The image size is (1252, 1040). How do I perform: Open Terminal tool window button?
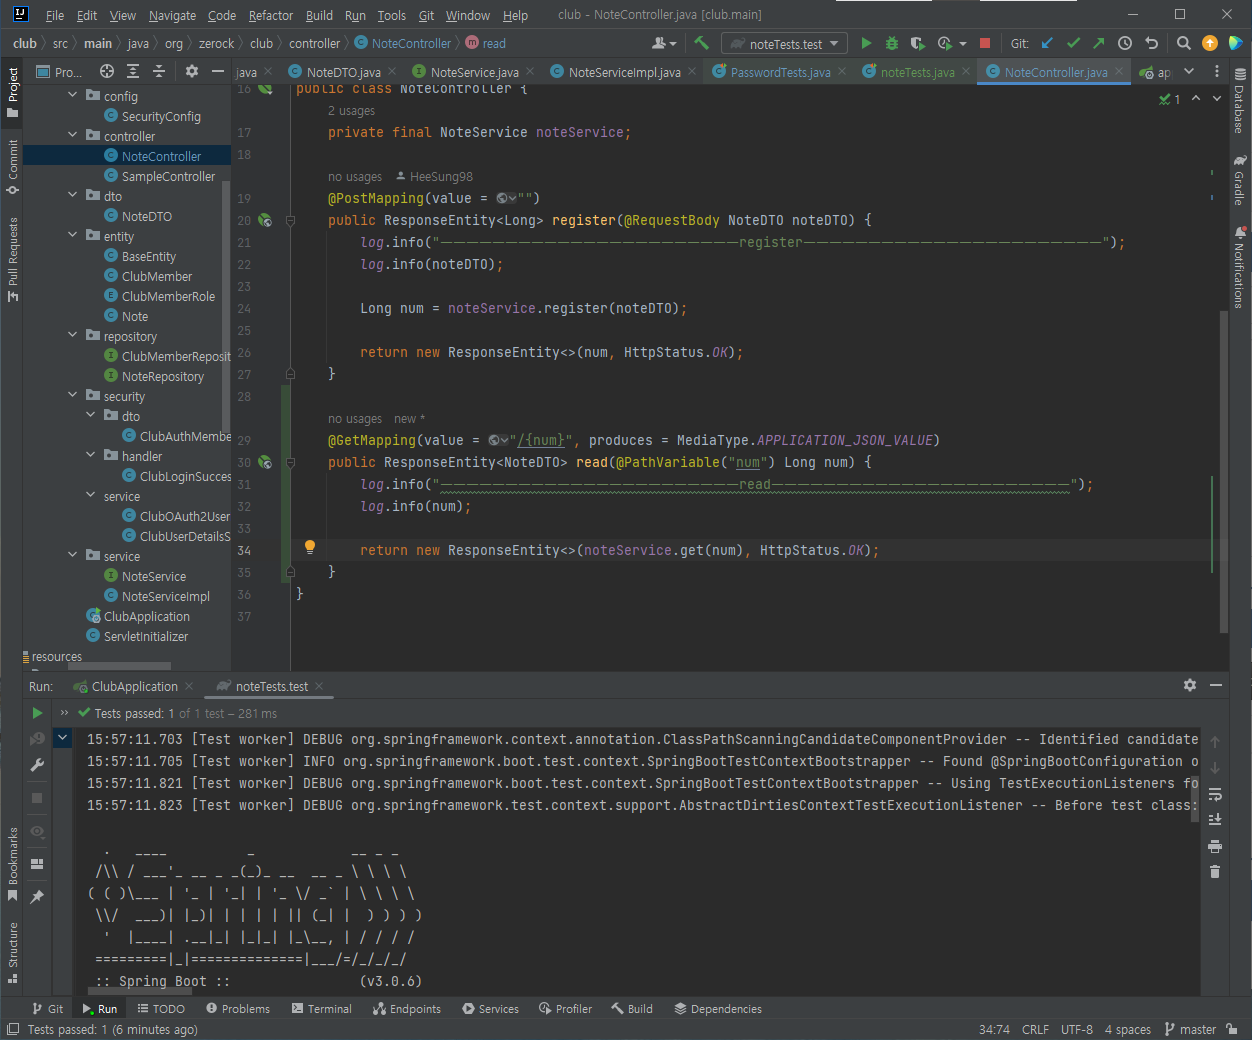pyautogui.click(x=321, y=1008)
